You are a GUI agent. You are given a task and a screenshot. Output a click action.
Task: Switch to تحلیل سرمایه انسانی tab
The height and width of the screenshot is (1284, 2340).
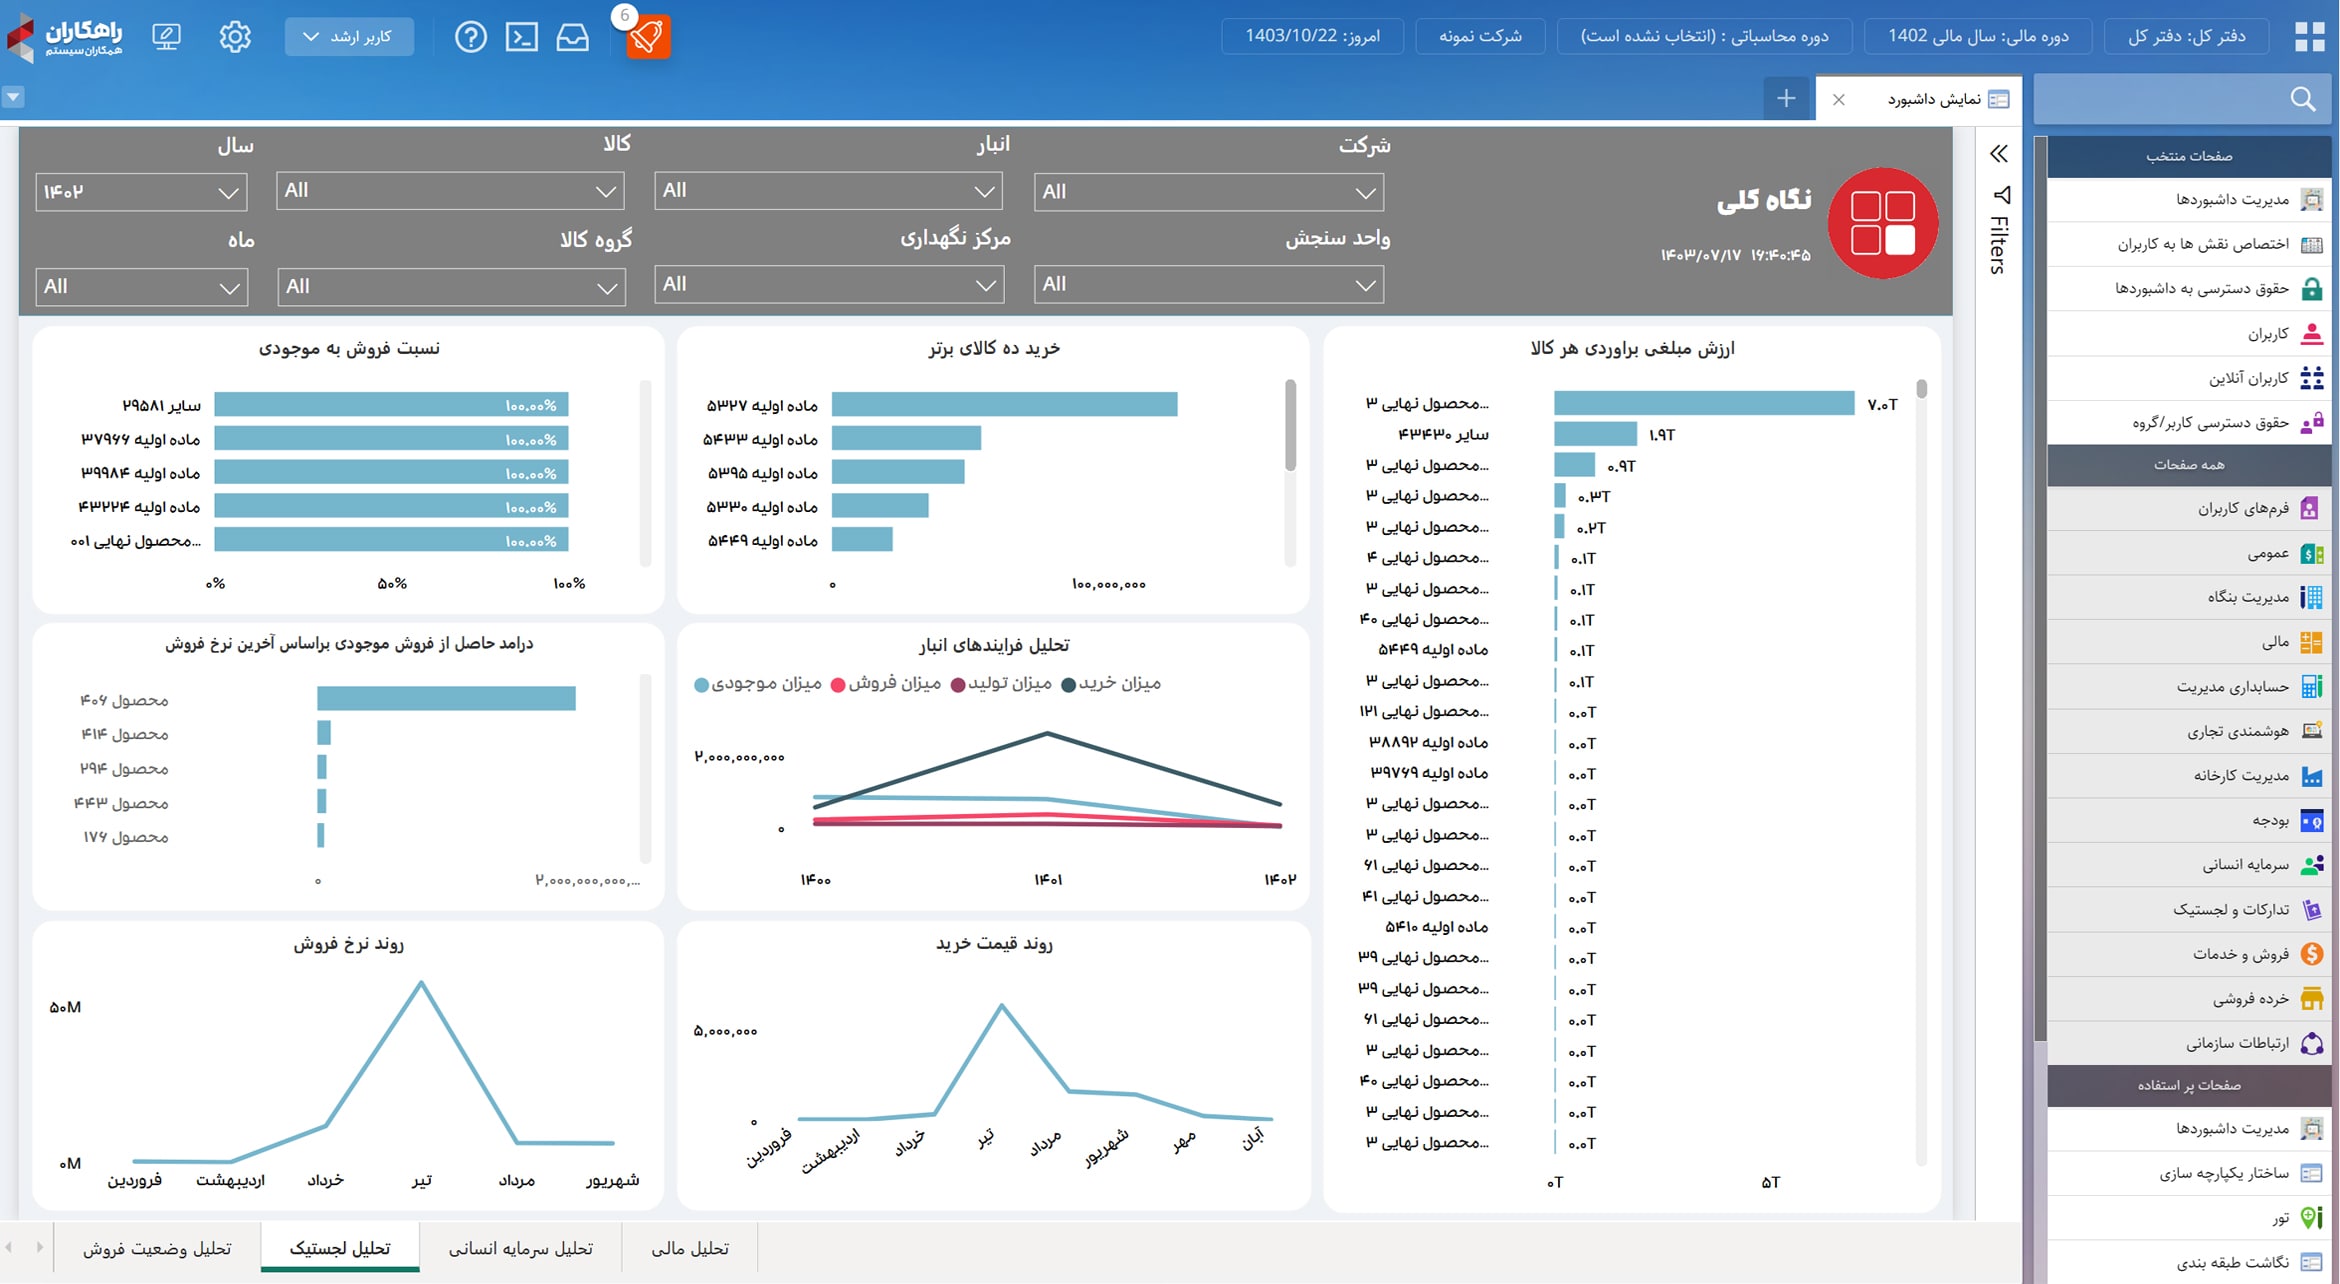click(520, 1248)
